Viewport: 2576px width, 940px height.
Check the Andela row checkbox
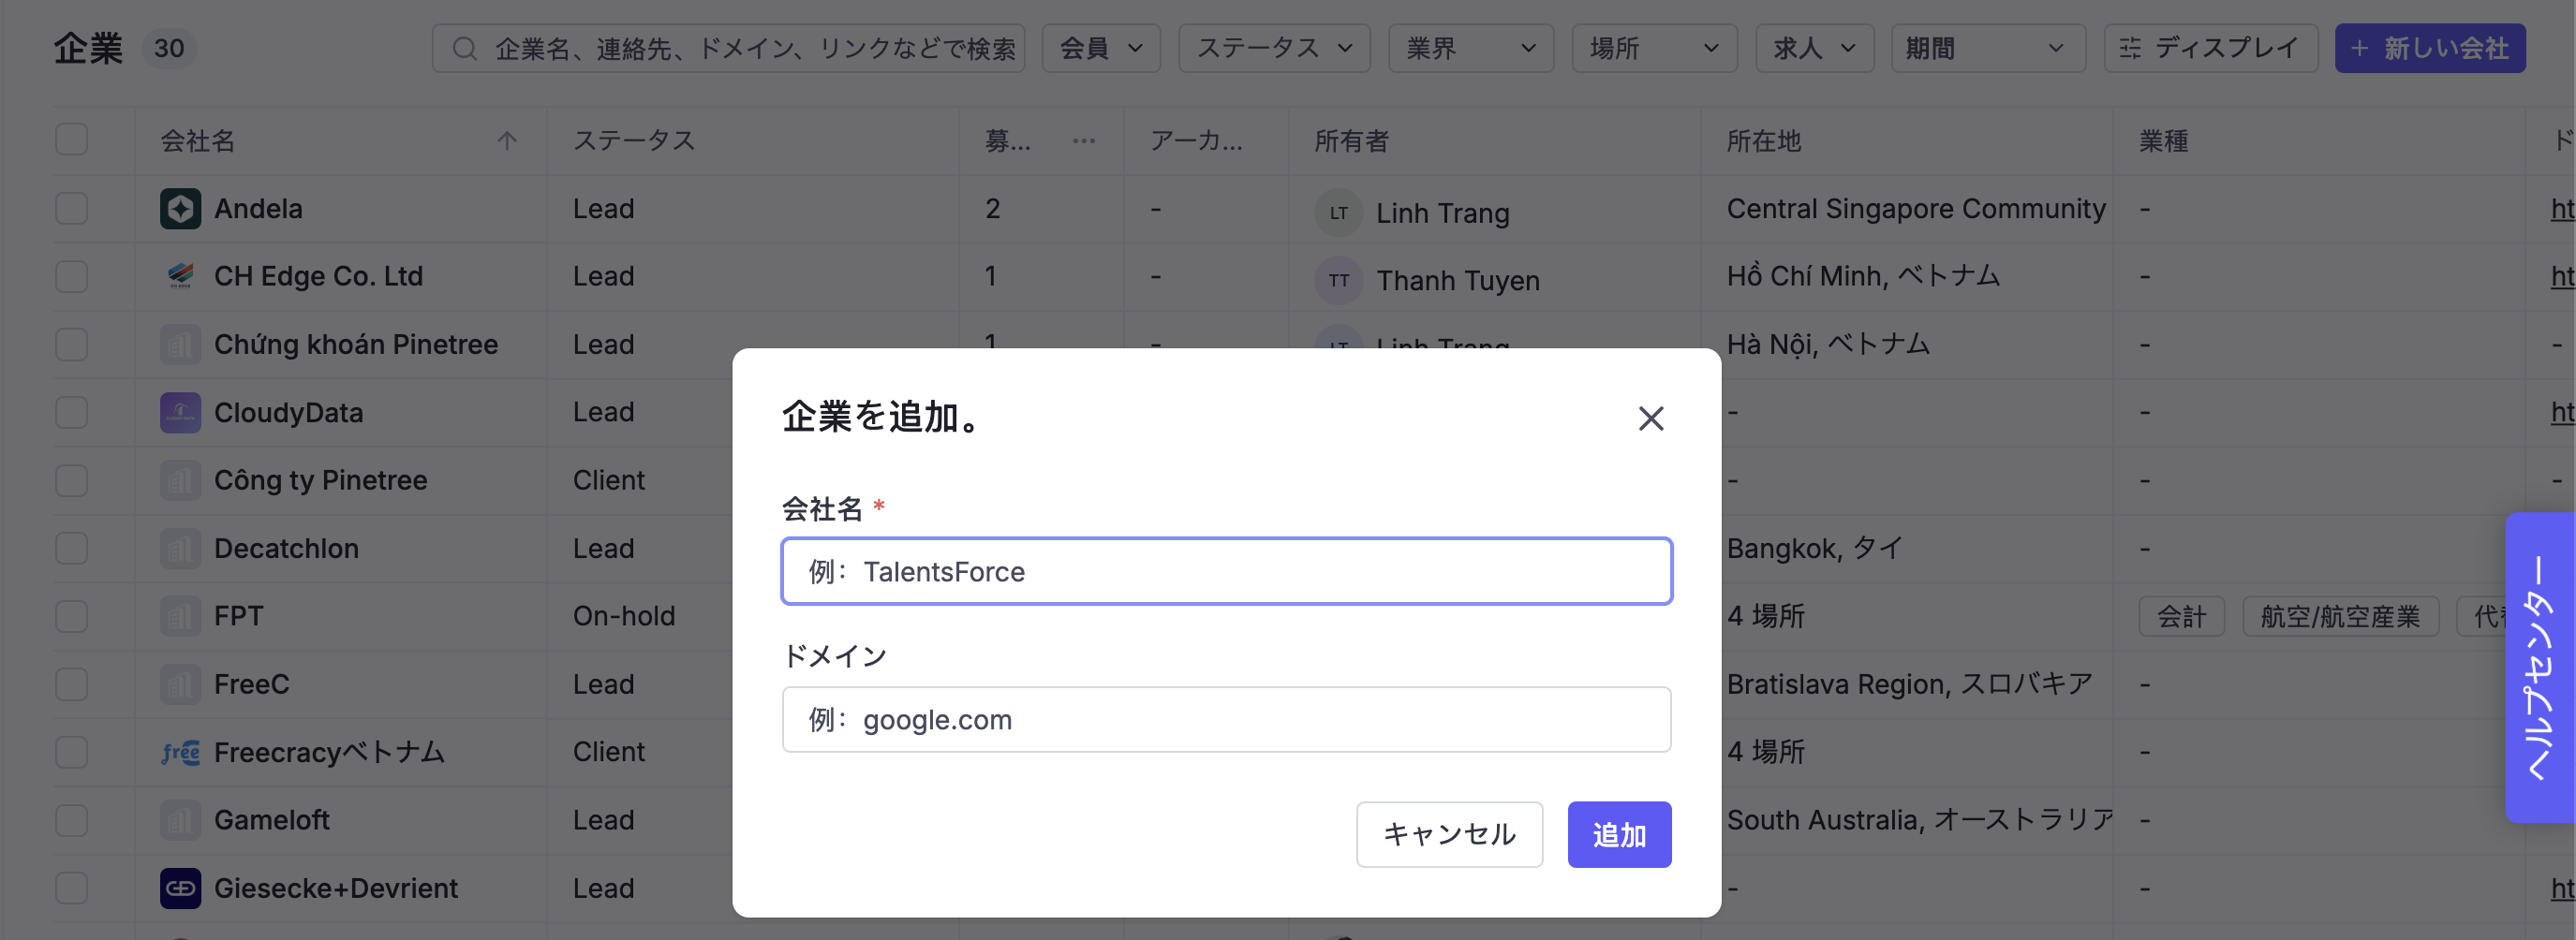tap(72, 209)
